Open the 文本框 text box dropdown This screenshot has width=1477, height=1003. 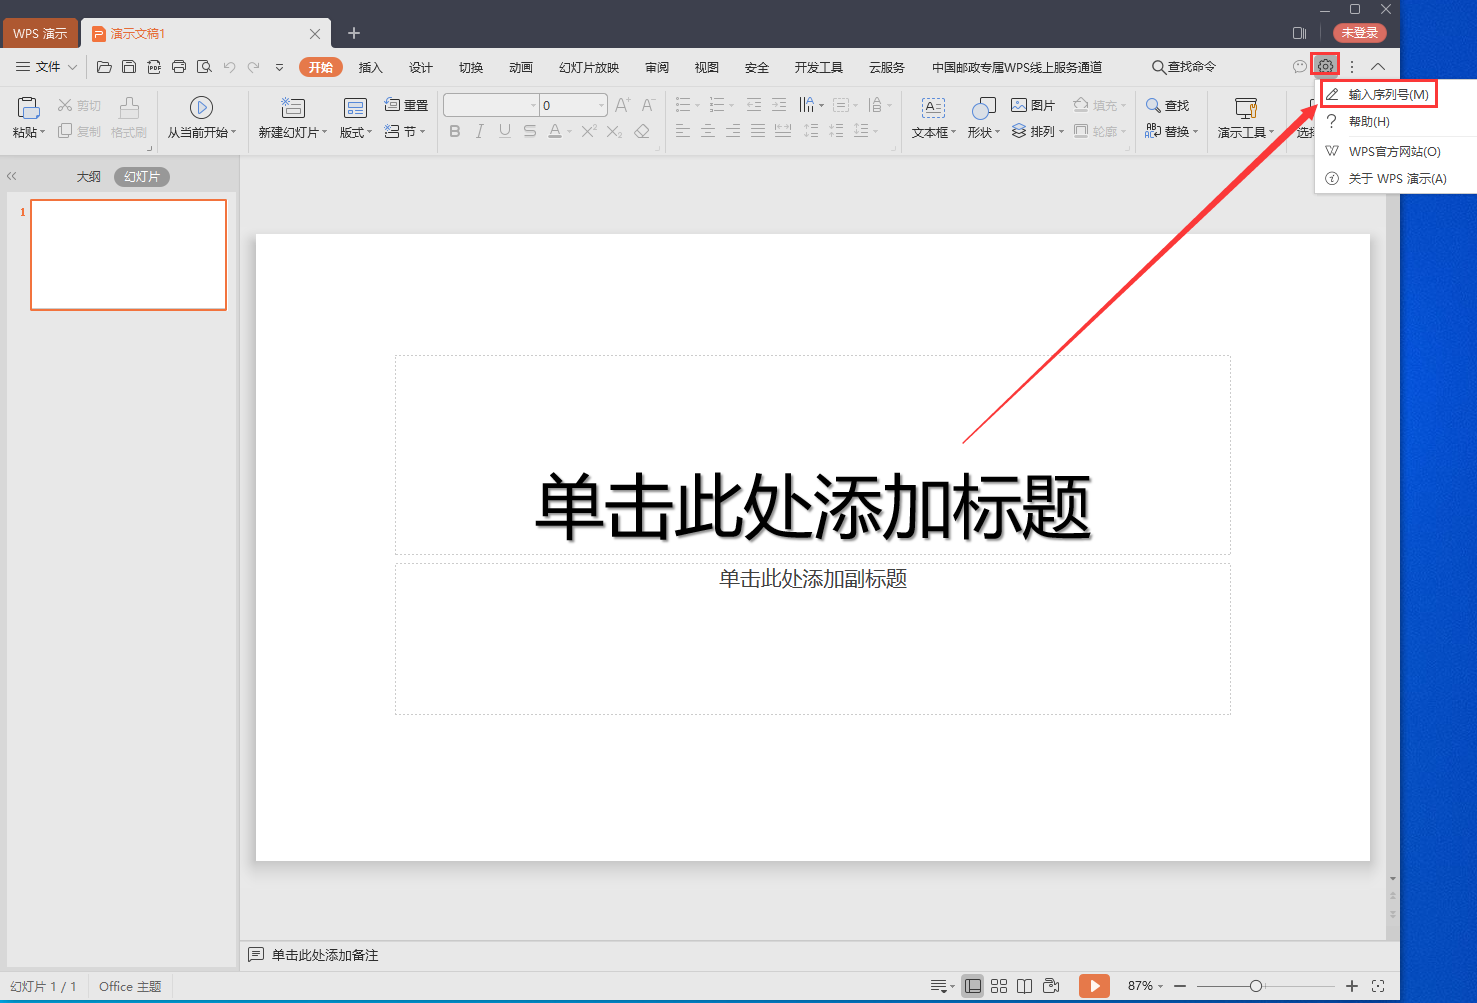953,132
